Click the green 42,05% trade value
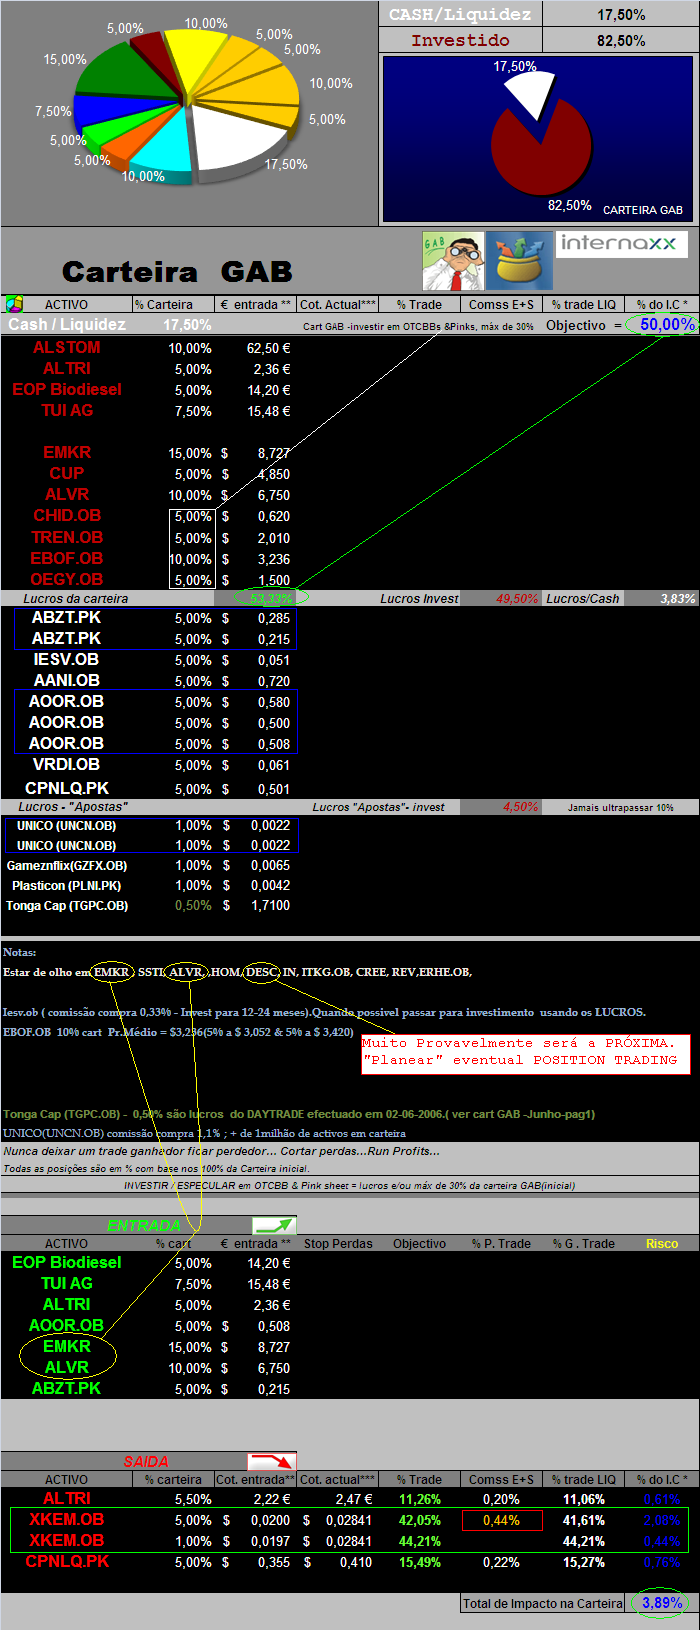This screenshot has height=1630, width=700. [419, 1520]
